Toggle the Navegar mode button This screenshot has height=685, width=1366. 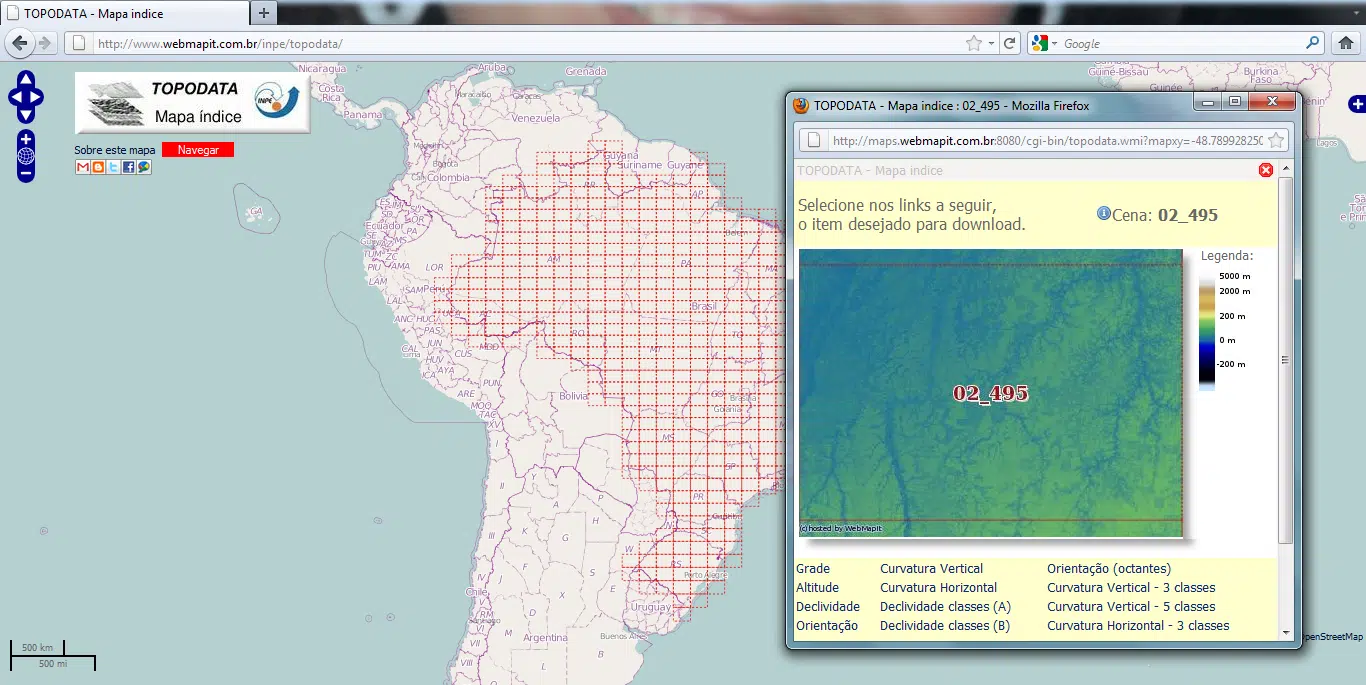click(197, 150)
